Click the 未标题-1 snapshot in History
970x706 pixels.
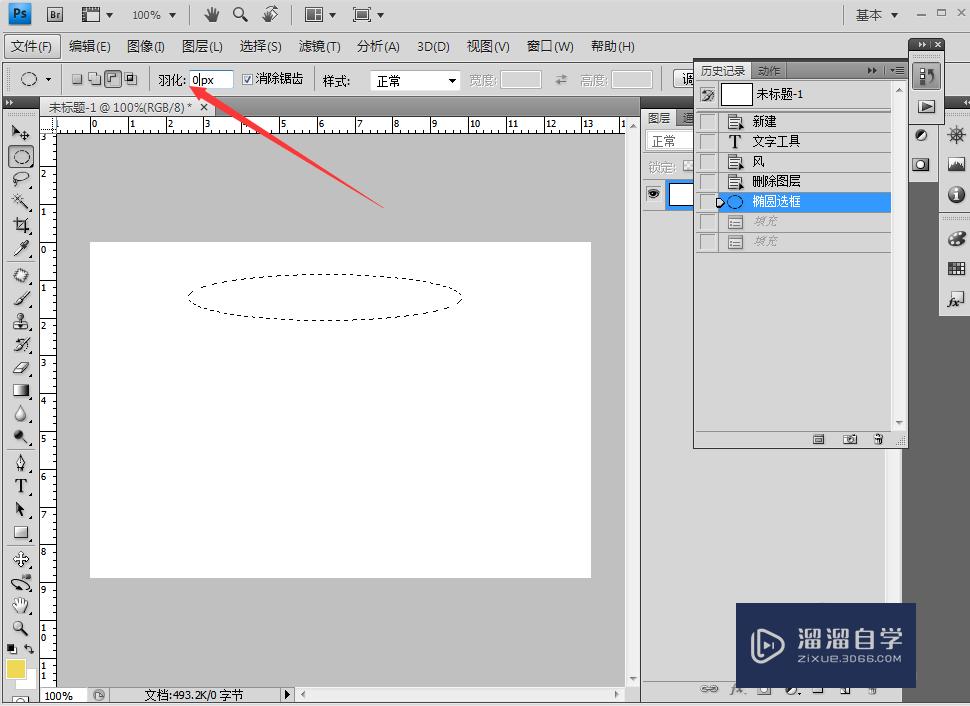coord(794,95)
